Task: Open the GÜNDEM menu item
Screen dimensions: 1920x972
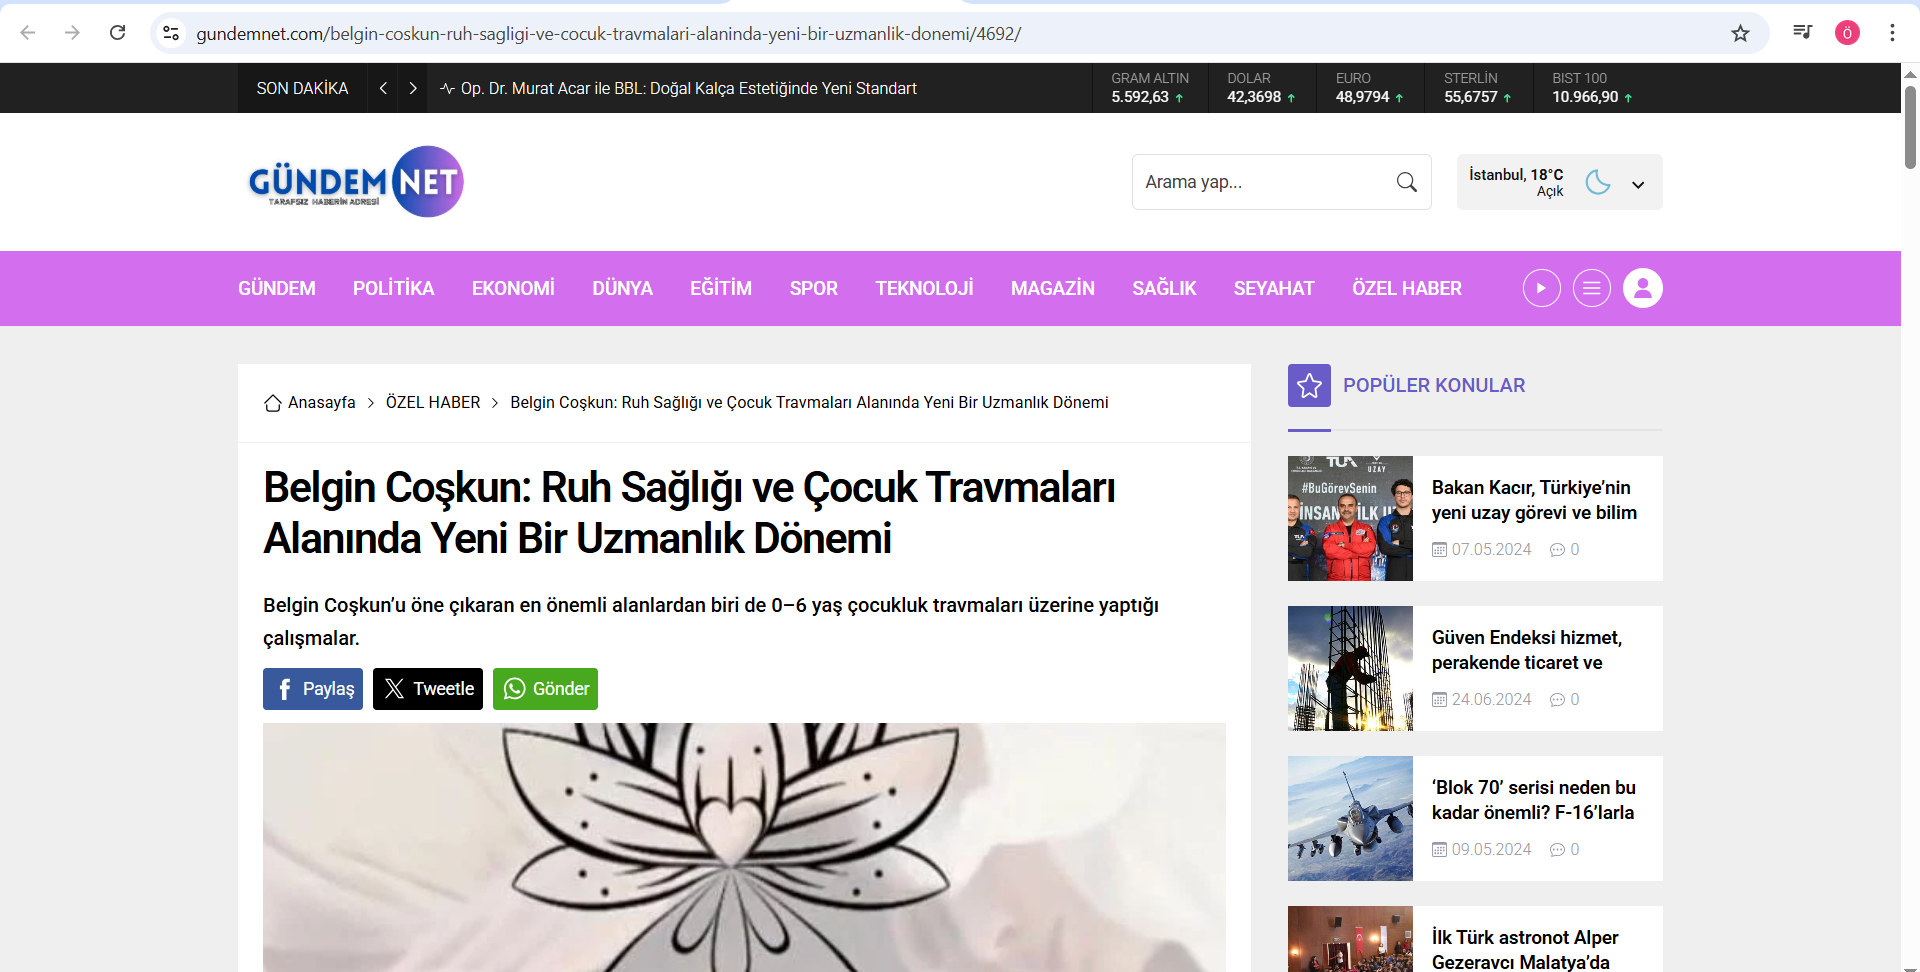Action: 277,288
